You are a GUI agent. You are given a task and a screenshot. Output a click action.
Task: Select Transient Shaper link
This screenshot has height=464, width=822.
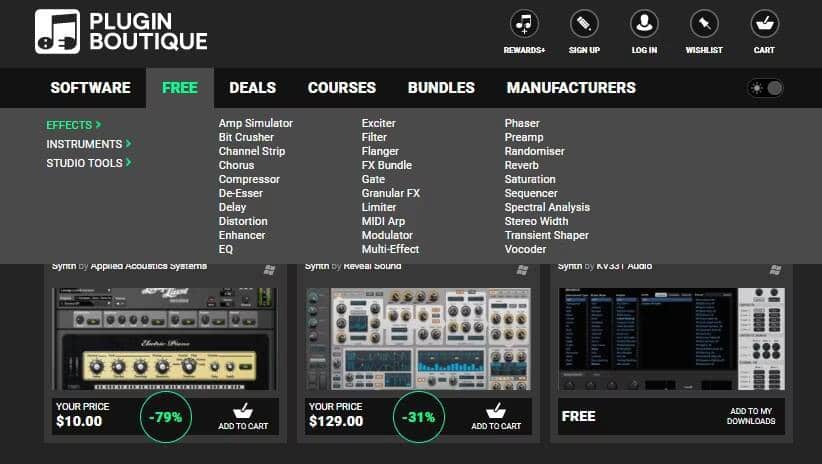(x=547, y=235)
